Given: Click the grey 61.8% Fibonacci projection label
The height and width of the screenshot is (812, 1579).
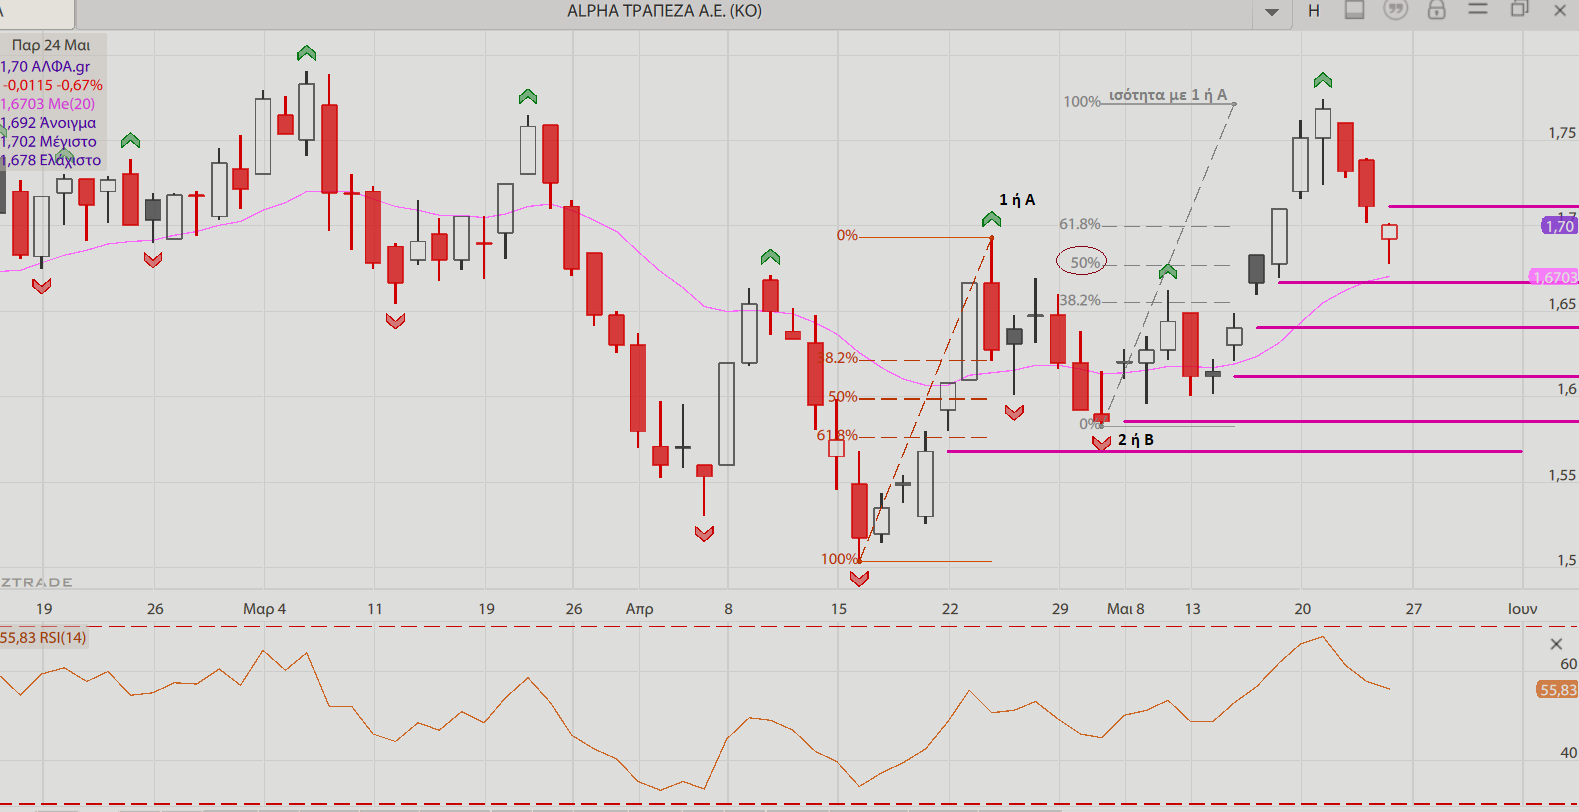Looking at the screenshot, I should pos(1080,224).
